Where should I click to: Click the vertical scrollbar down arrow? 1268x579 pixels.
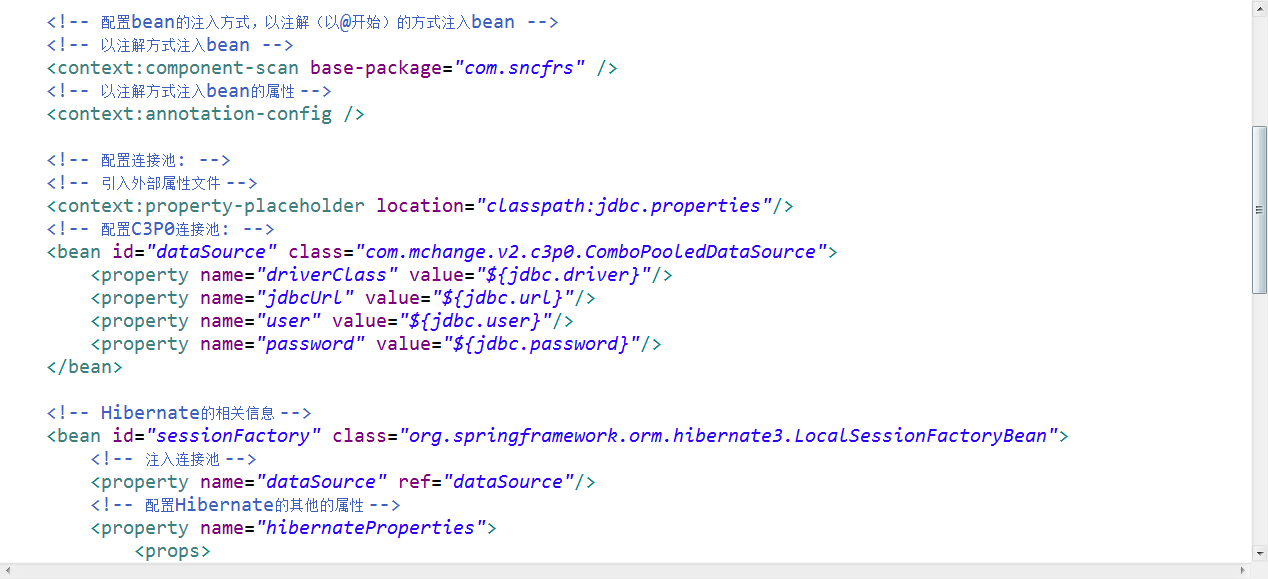[1259, 551]
